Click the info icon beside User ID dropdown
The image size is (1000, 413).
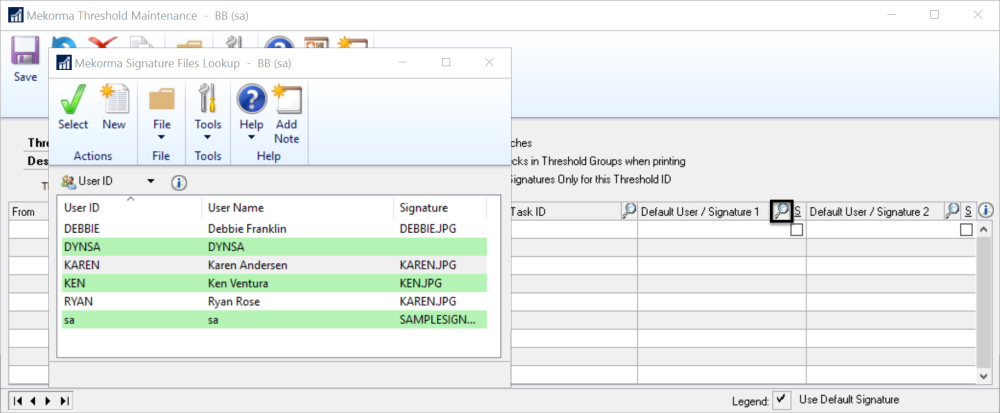click(x=179, y=183)
